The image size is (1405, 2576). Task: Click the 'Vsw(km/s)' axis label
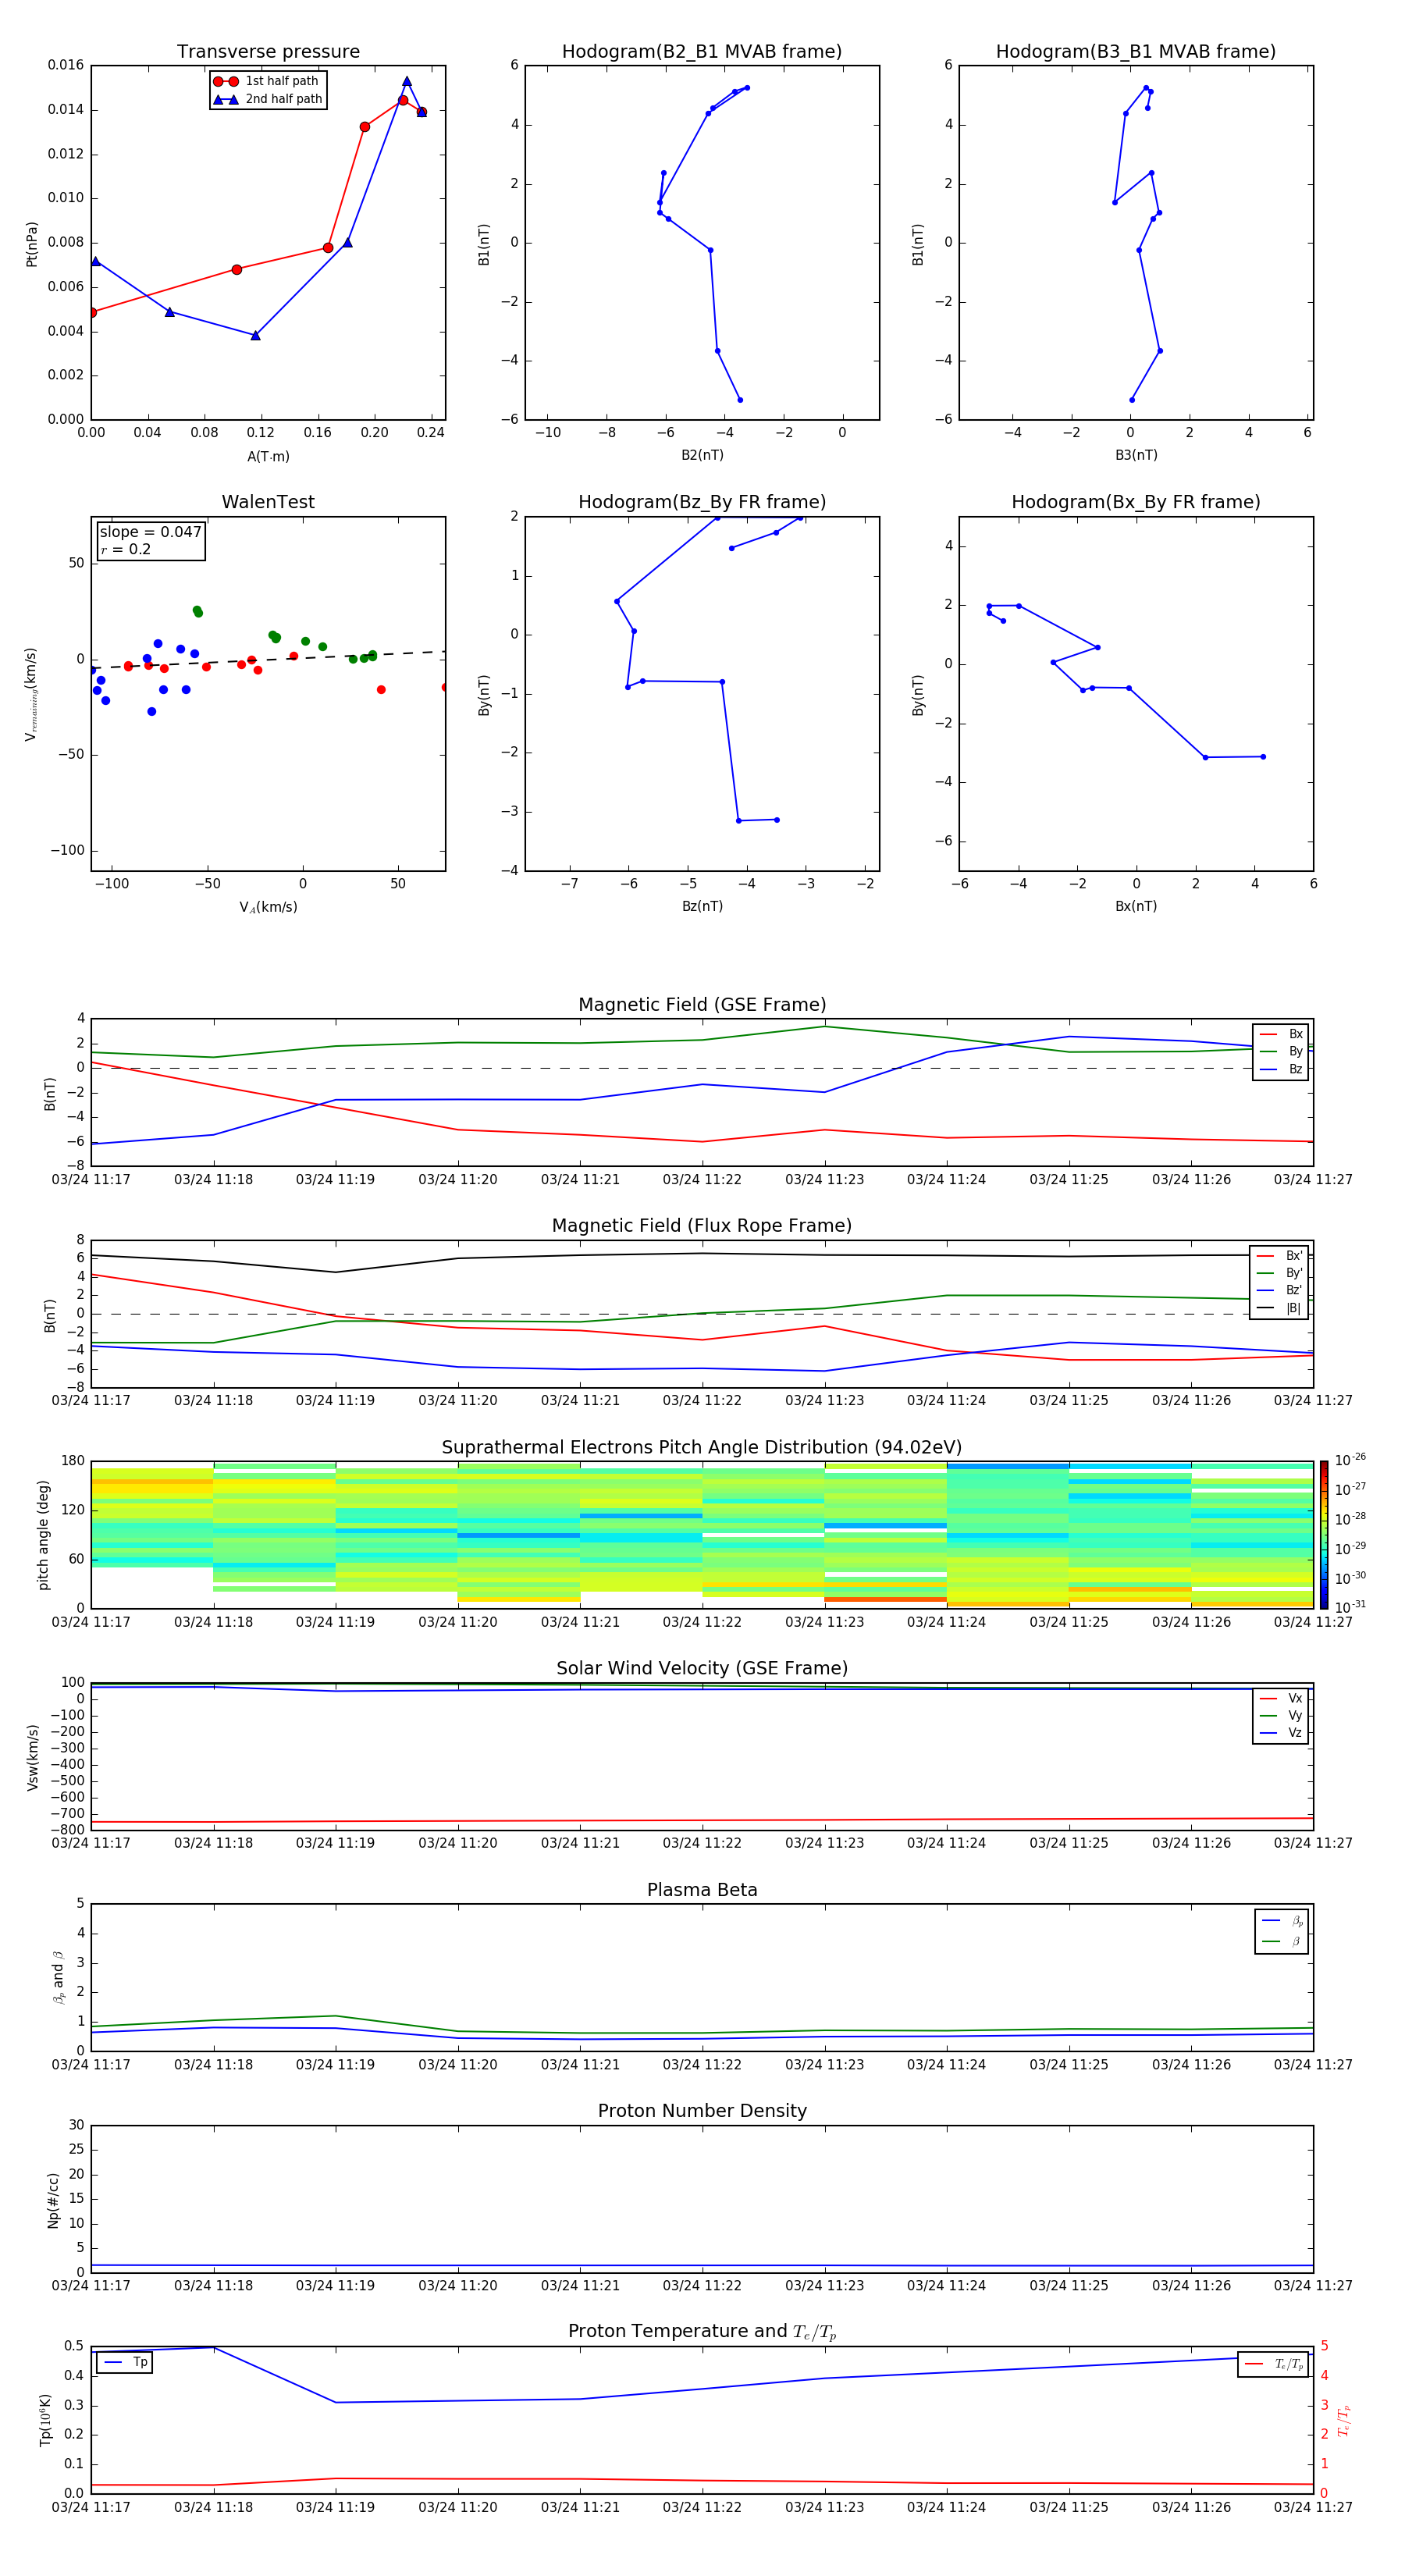[32, 1757]
